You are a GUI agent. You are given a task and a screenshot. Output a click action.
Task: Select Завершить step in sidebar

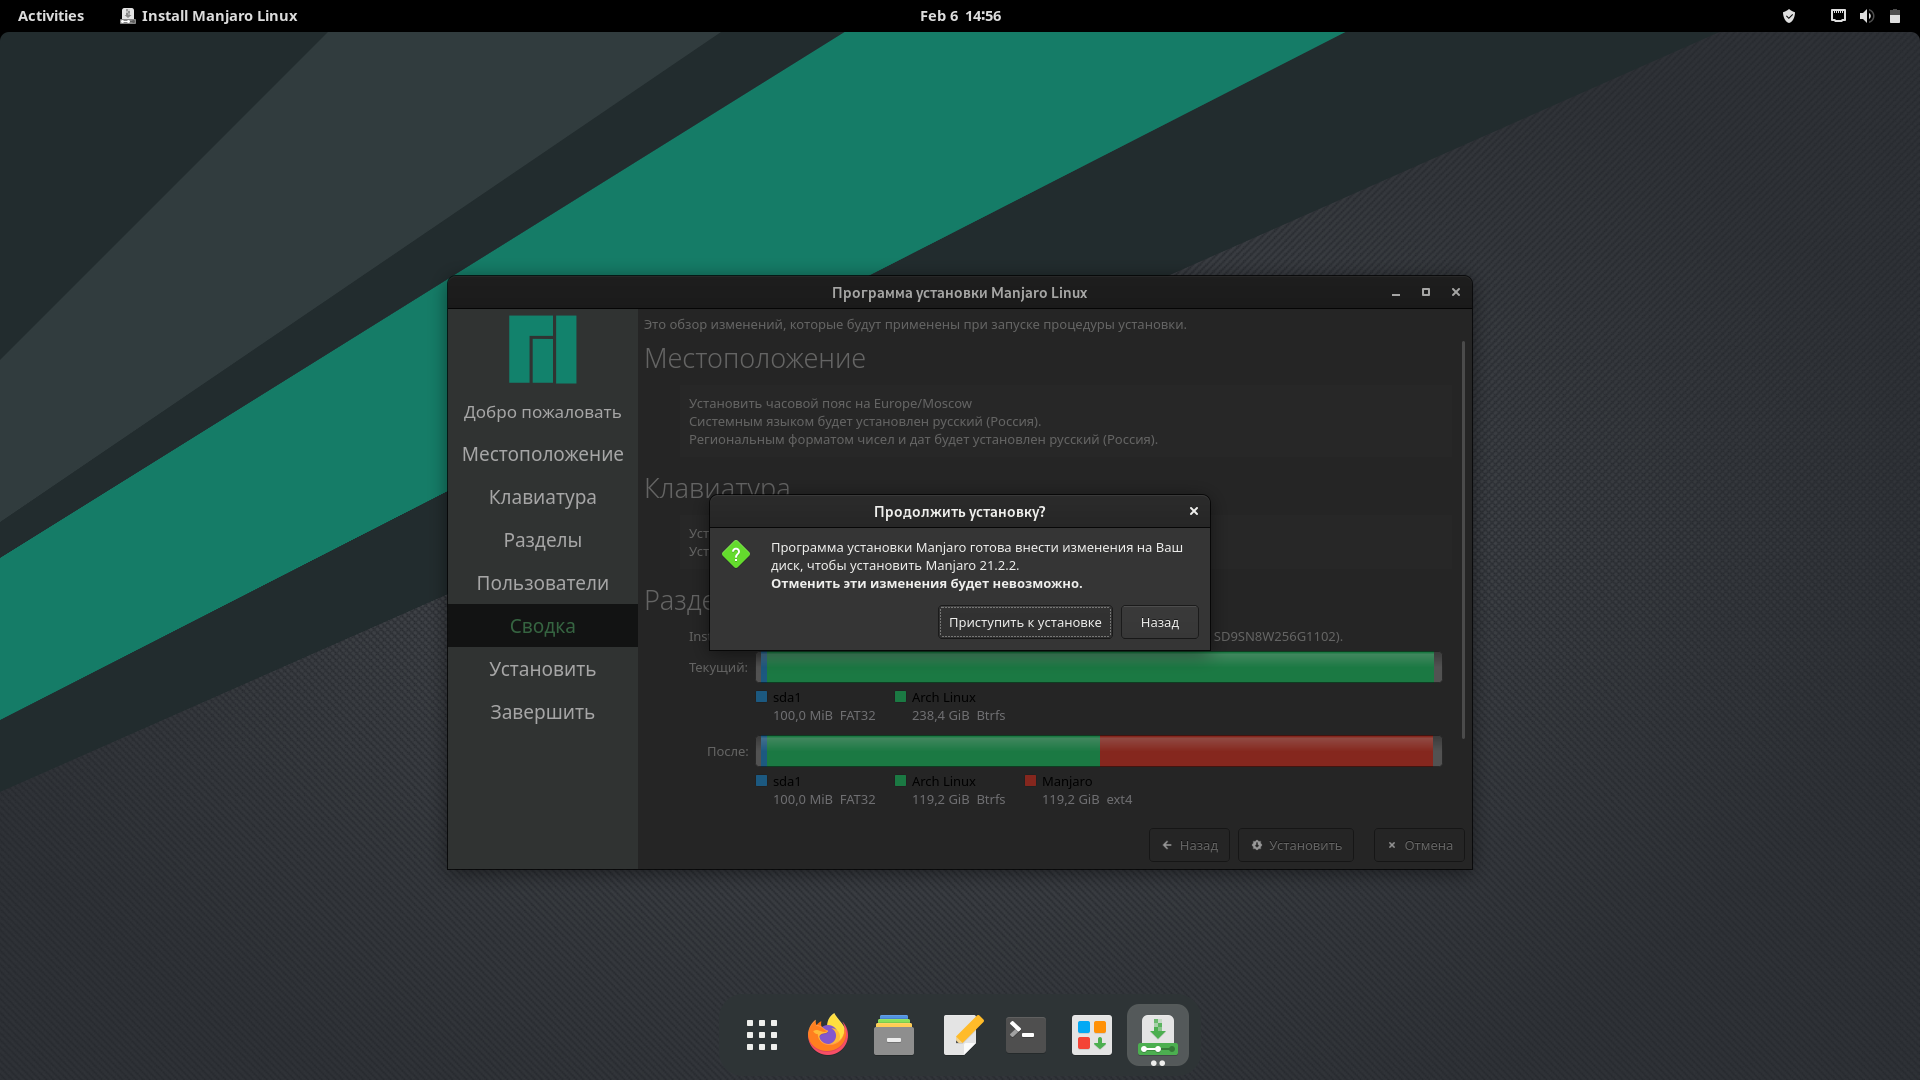543,712
